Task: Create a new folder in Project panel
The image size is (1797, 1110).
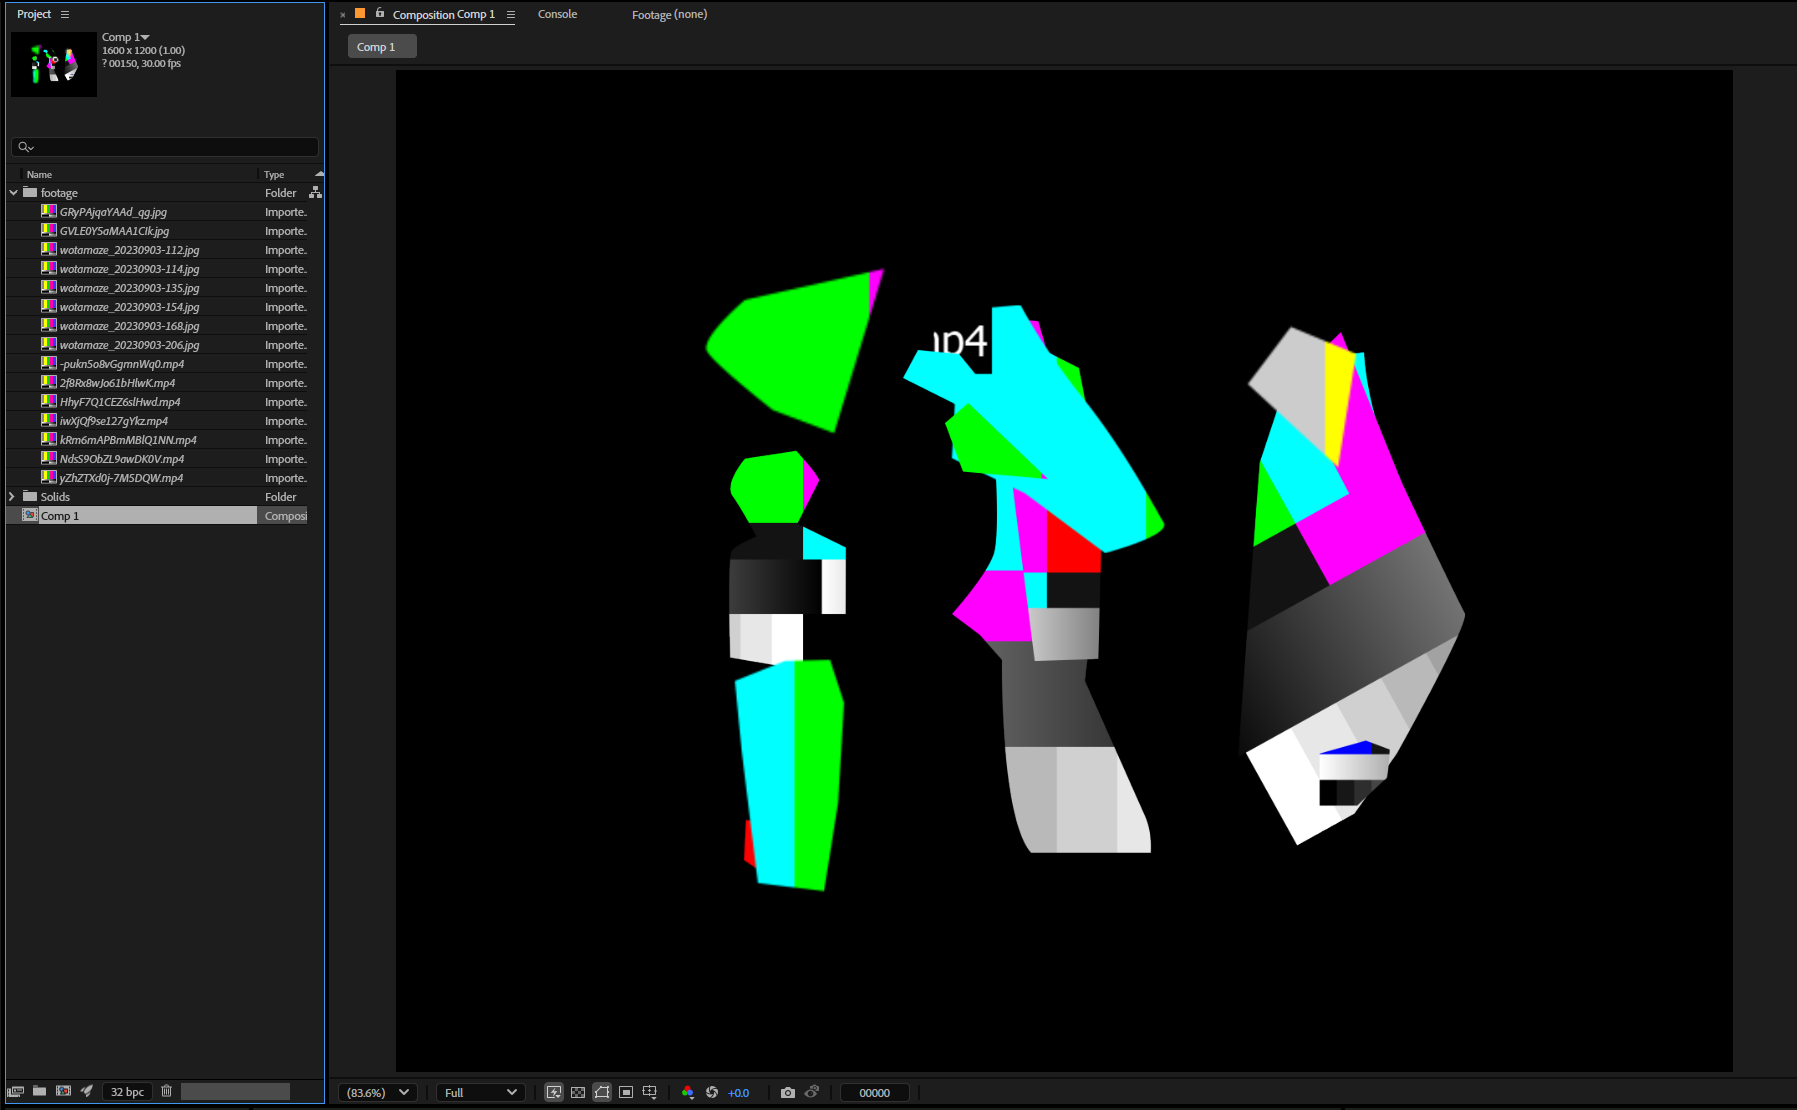Action: (40, 1091)
